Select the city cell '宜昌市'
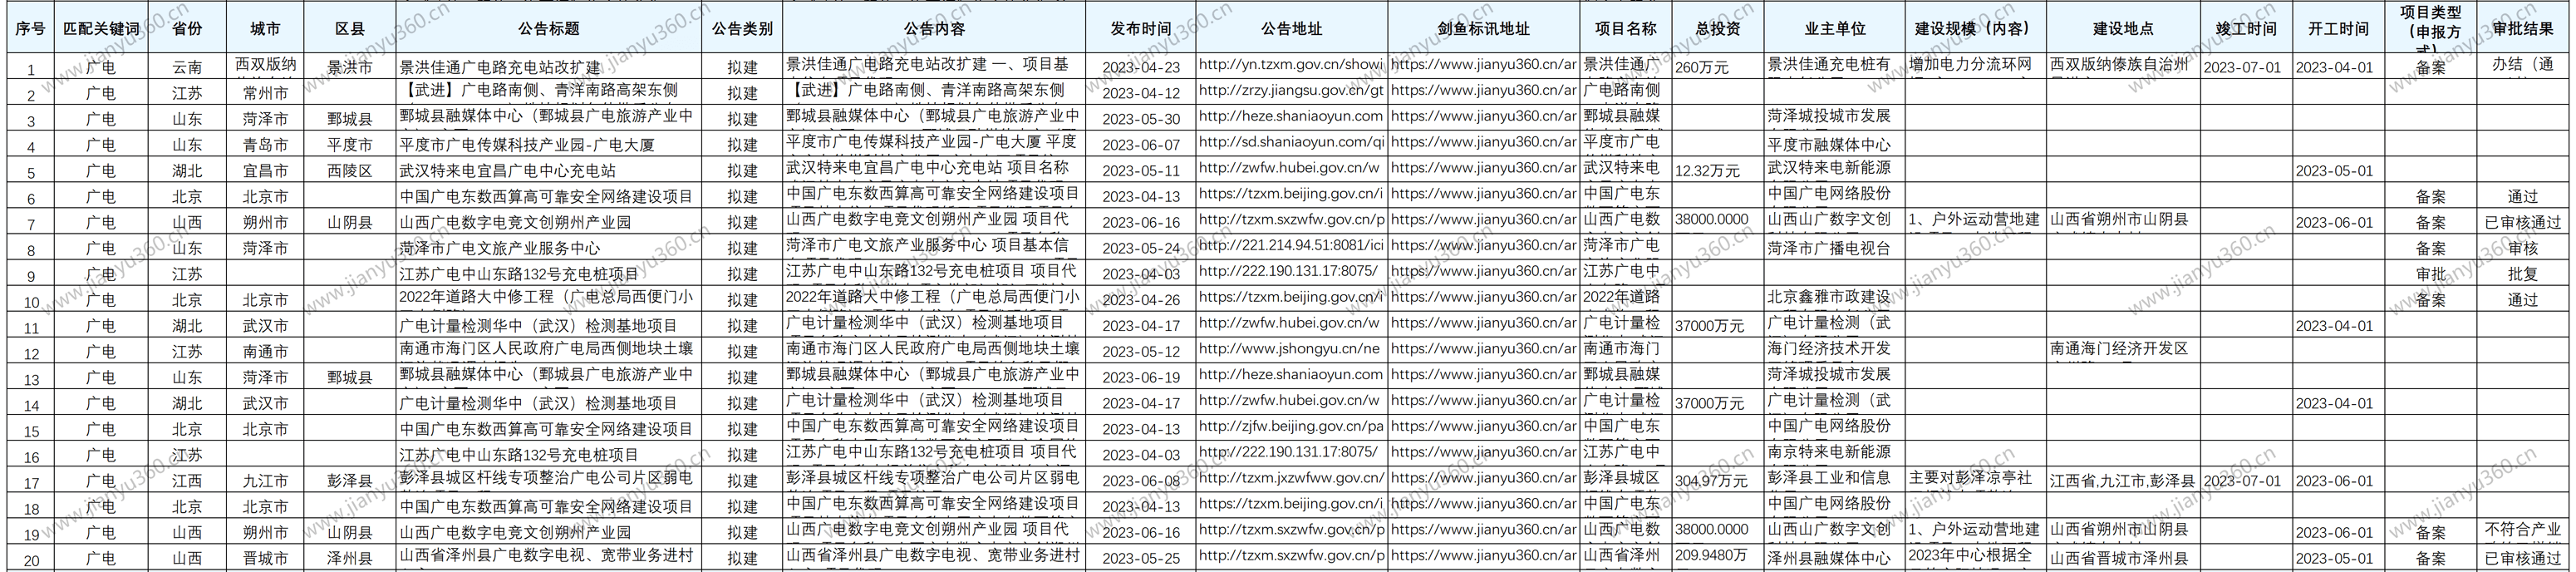2576x572 pixels. click(x=265, y=171)
